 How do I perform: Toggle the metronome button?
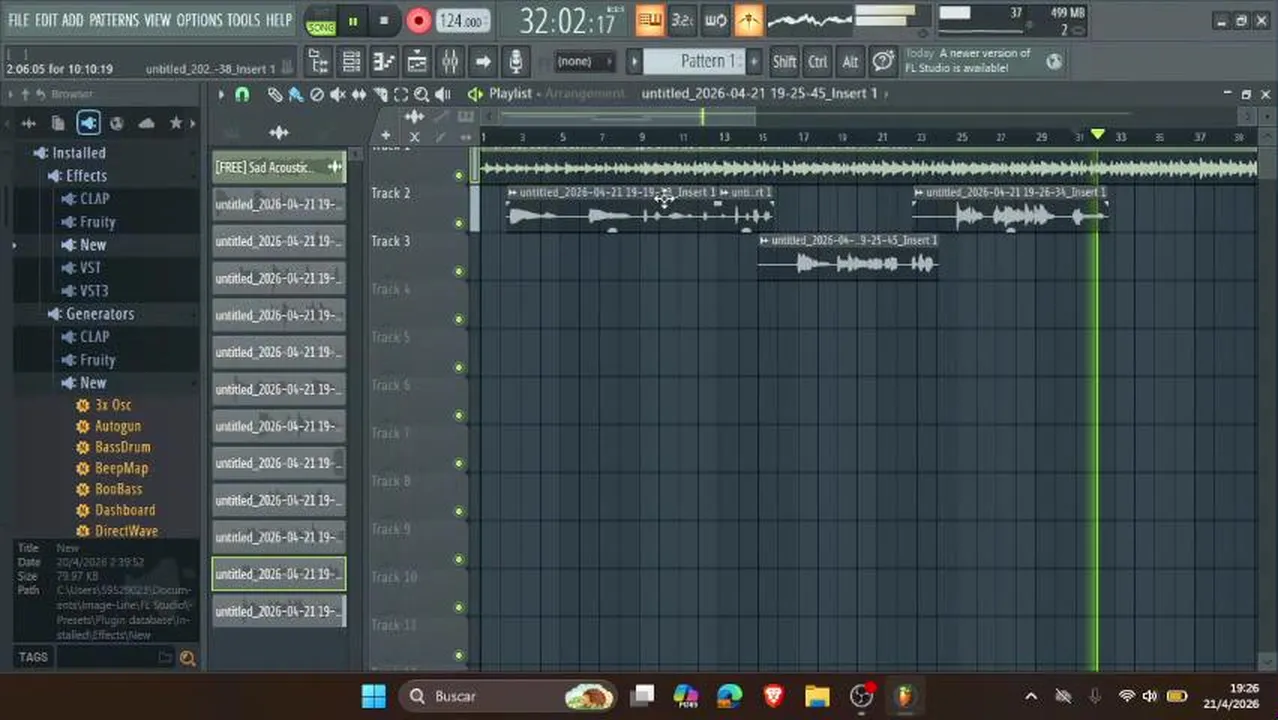[x=749, y=20]
